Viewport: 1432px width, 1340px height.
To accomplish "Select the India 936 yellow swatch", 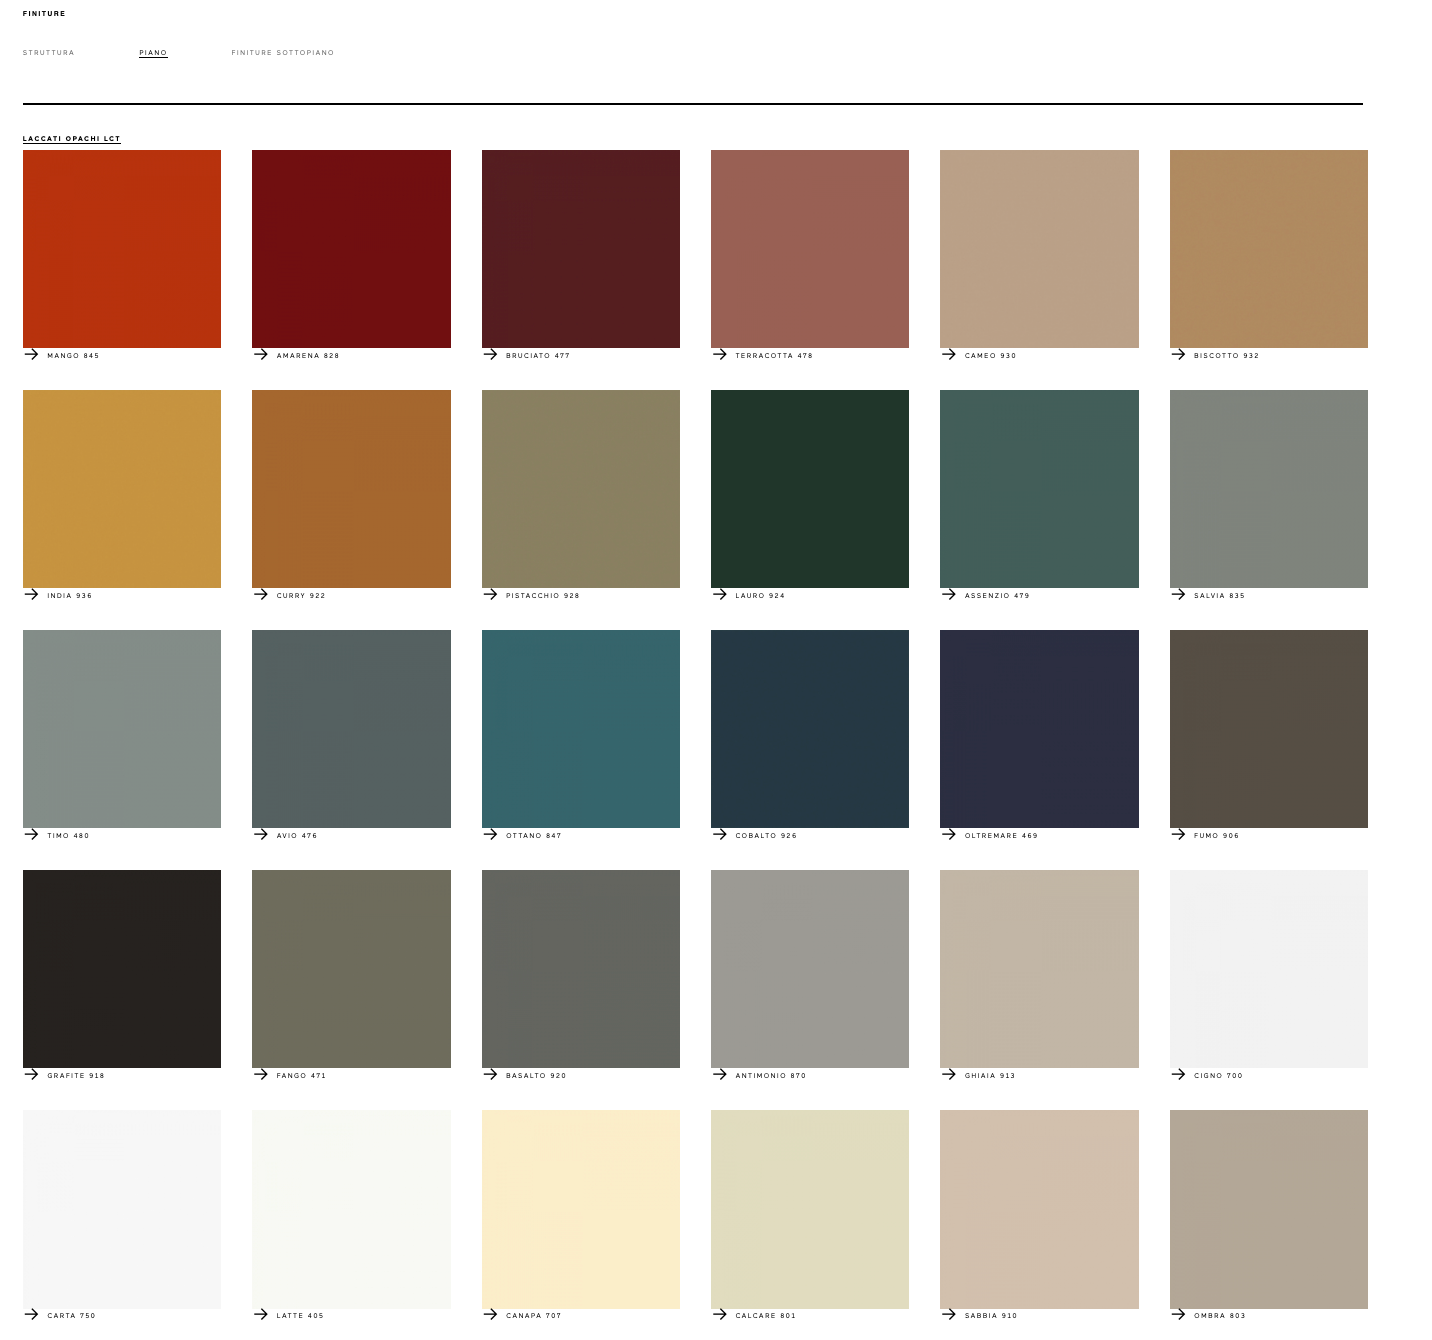I will point(122,489).
